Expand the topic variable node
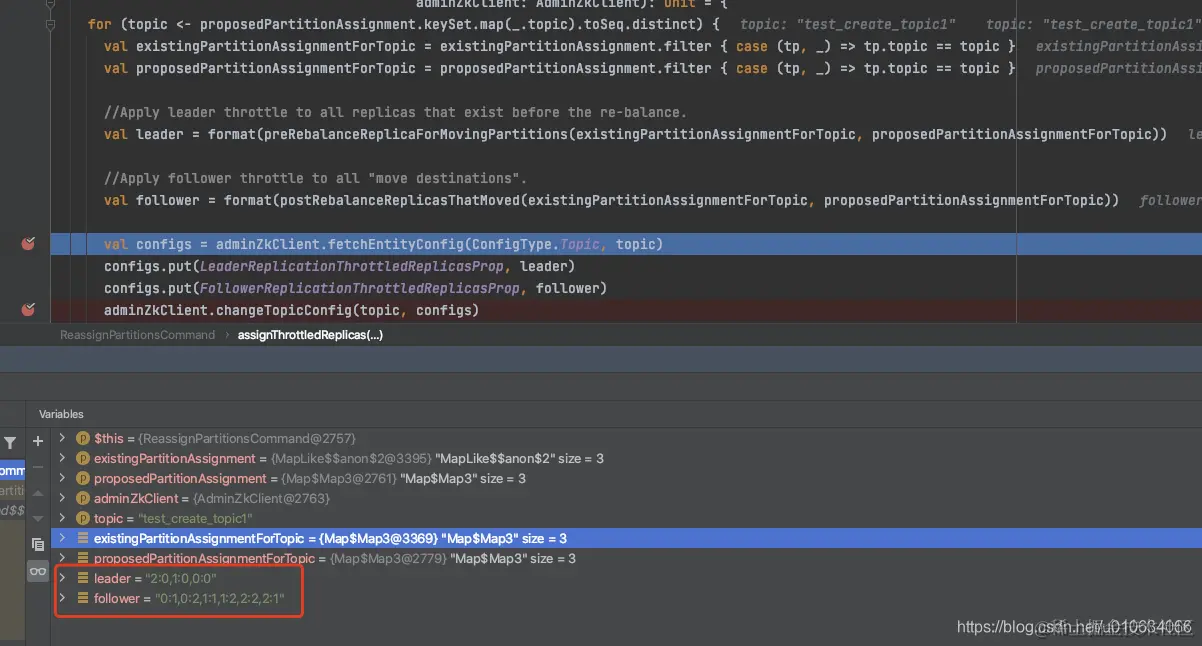This screenshot has height=646, width=1202. click(x=62, y=518)
